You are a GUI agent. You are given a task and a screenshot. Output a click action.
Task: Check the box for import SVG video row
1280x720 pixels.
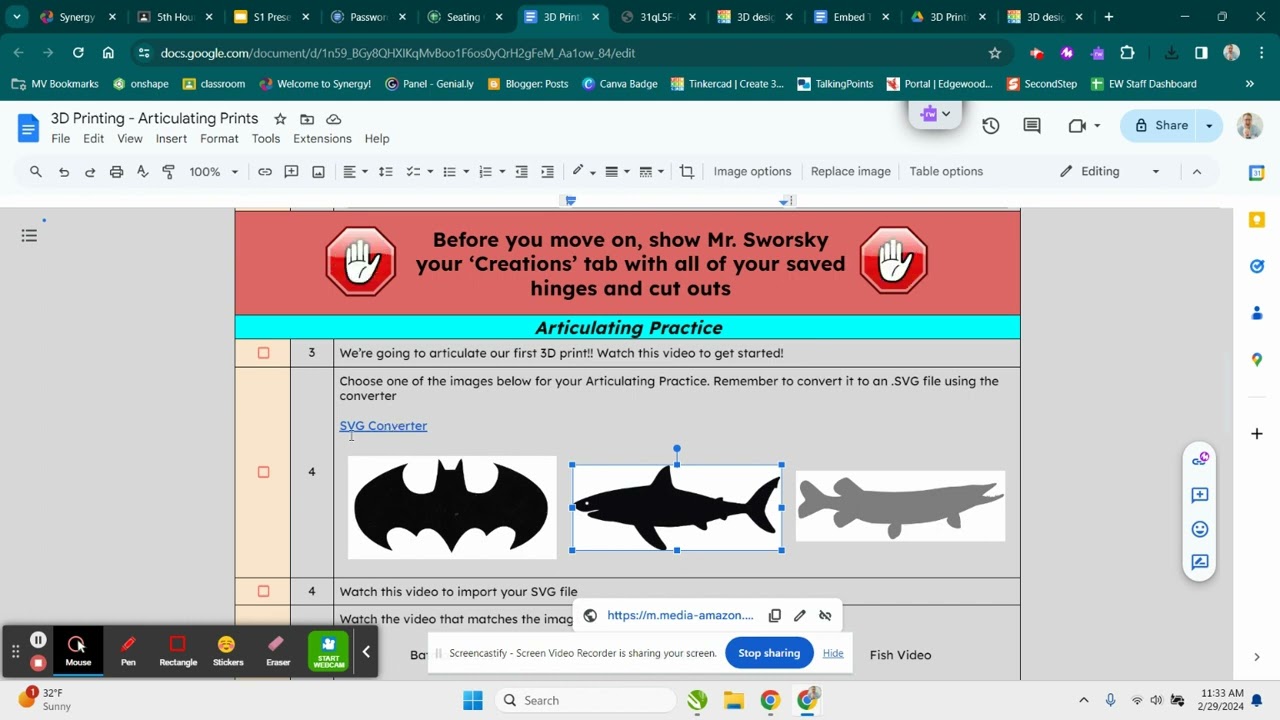pyautogui.click(x=264, y=591)
